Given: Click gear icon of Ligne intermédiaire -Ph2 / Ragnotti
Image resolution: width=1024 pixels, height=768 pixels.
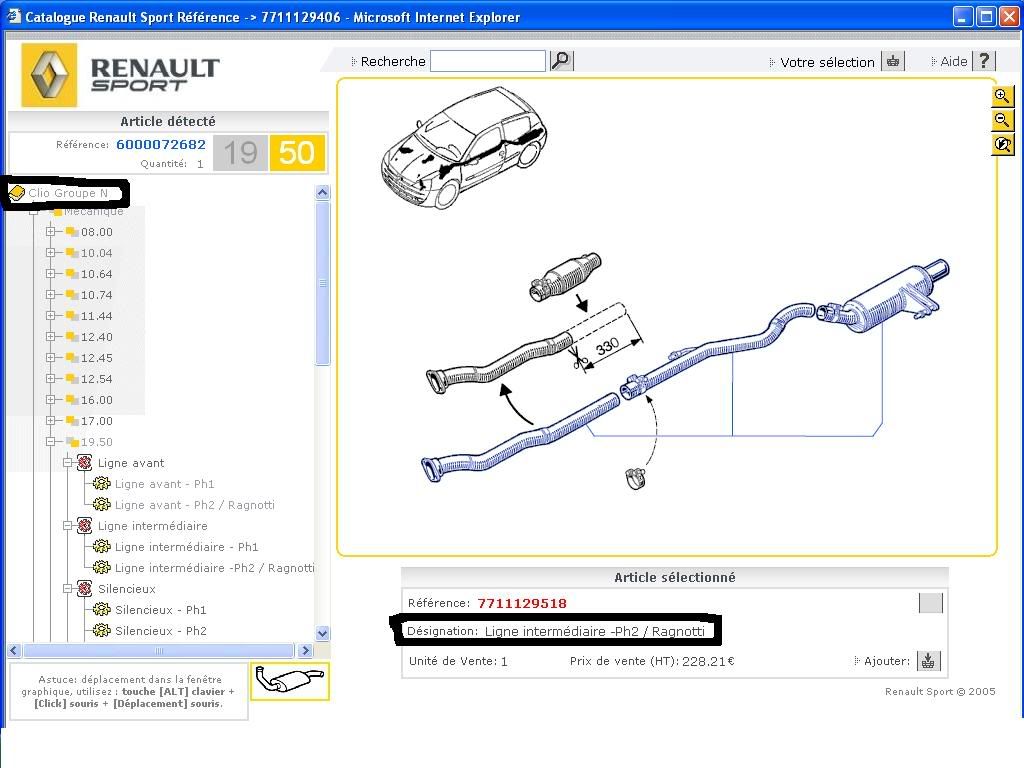Looking at the screenshot, I should coord(101,568).
